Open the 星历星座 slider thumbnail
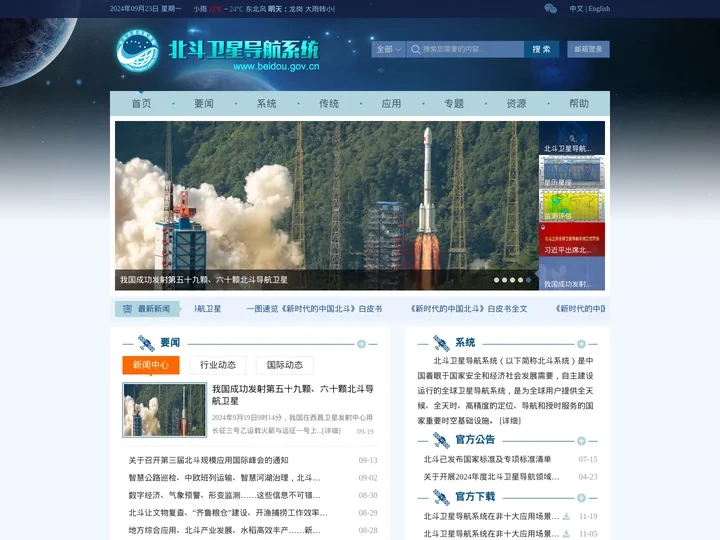720x540 pixels. 572,172
